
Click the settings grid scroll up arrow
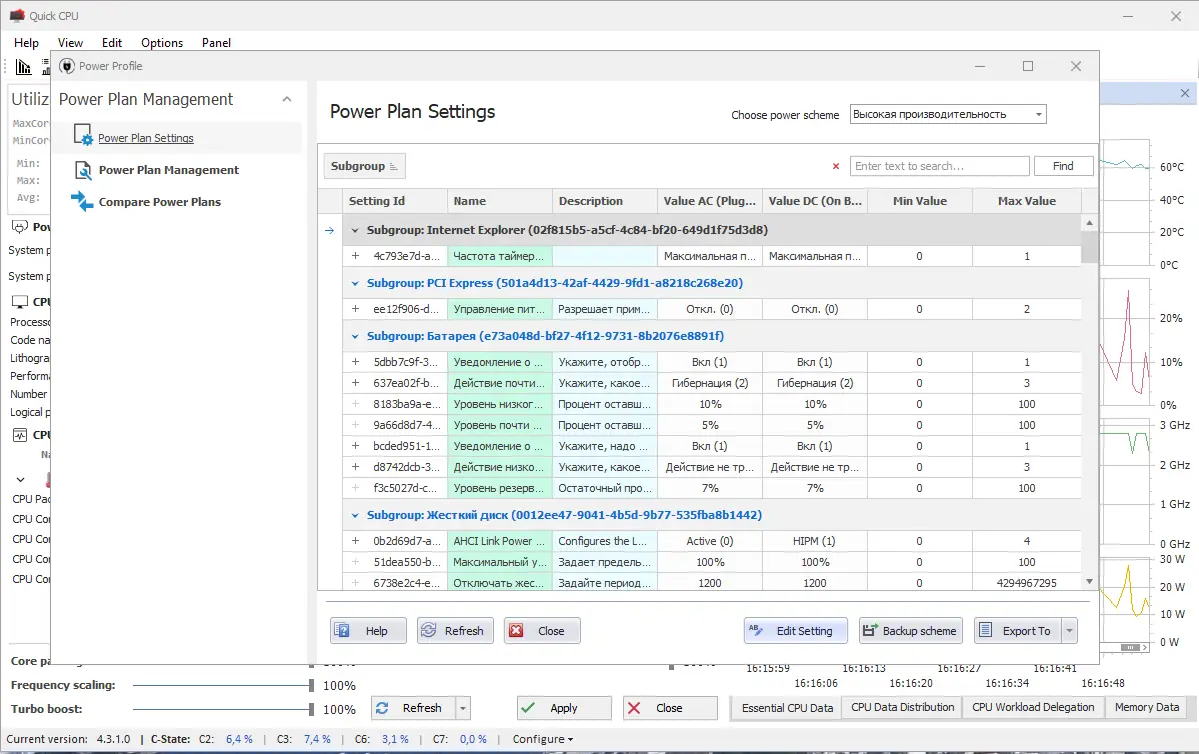point(1089,223)
